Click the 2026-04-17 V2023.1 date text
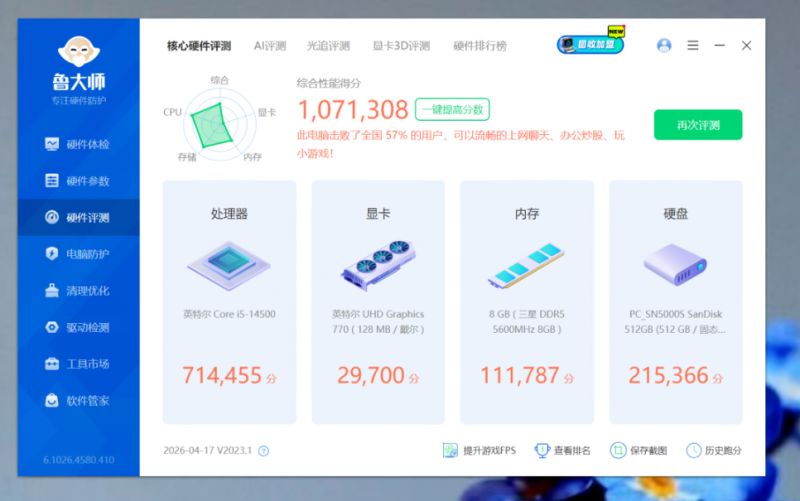The width and height of the screenshot is (800, 501). [208, 450]
